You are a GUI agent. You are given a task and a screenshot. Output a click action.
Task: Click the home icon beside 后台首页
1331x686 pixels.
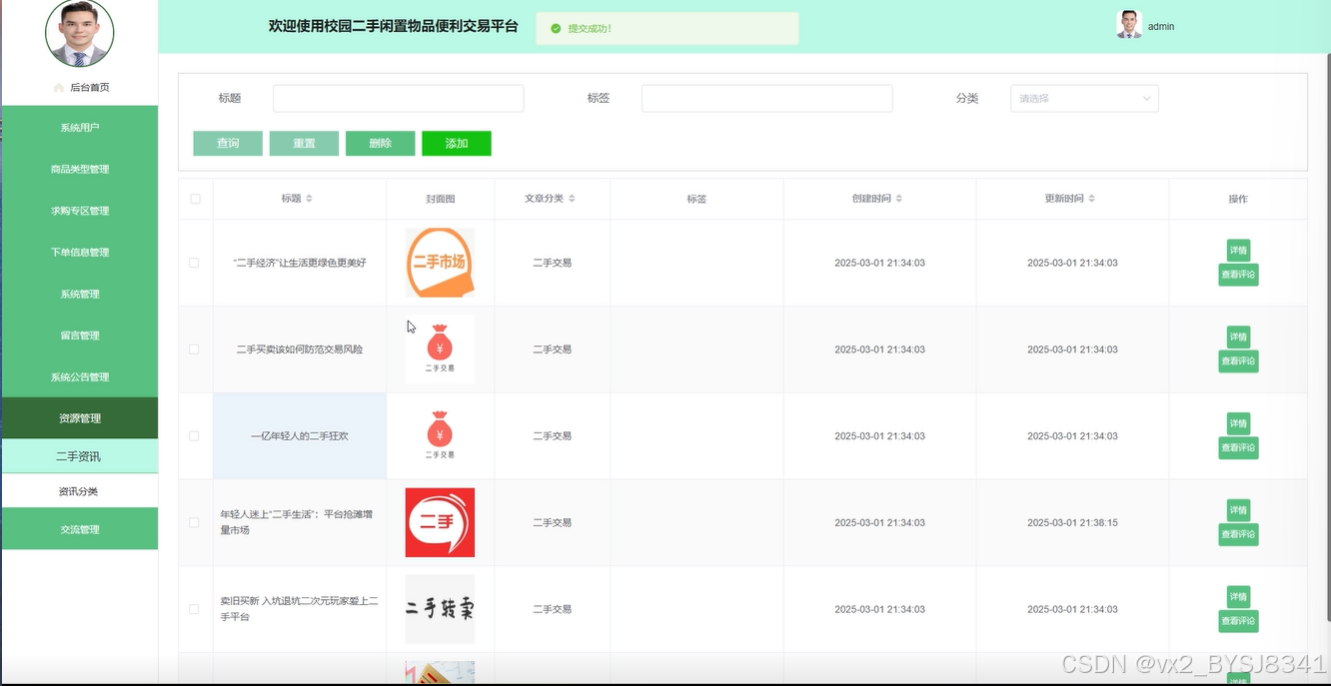pyautogui.click(x=59, y=88)
